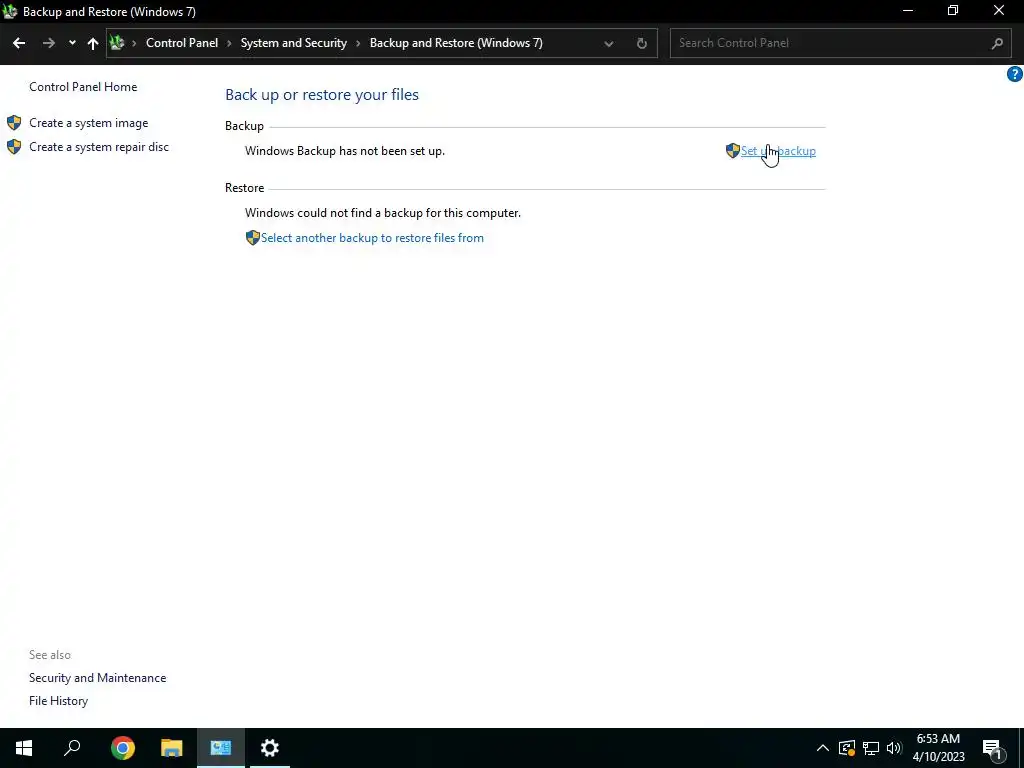Open Help via the blue question mark
This screenshot has height=768, width=1024.
point(1014,74)
